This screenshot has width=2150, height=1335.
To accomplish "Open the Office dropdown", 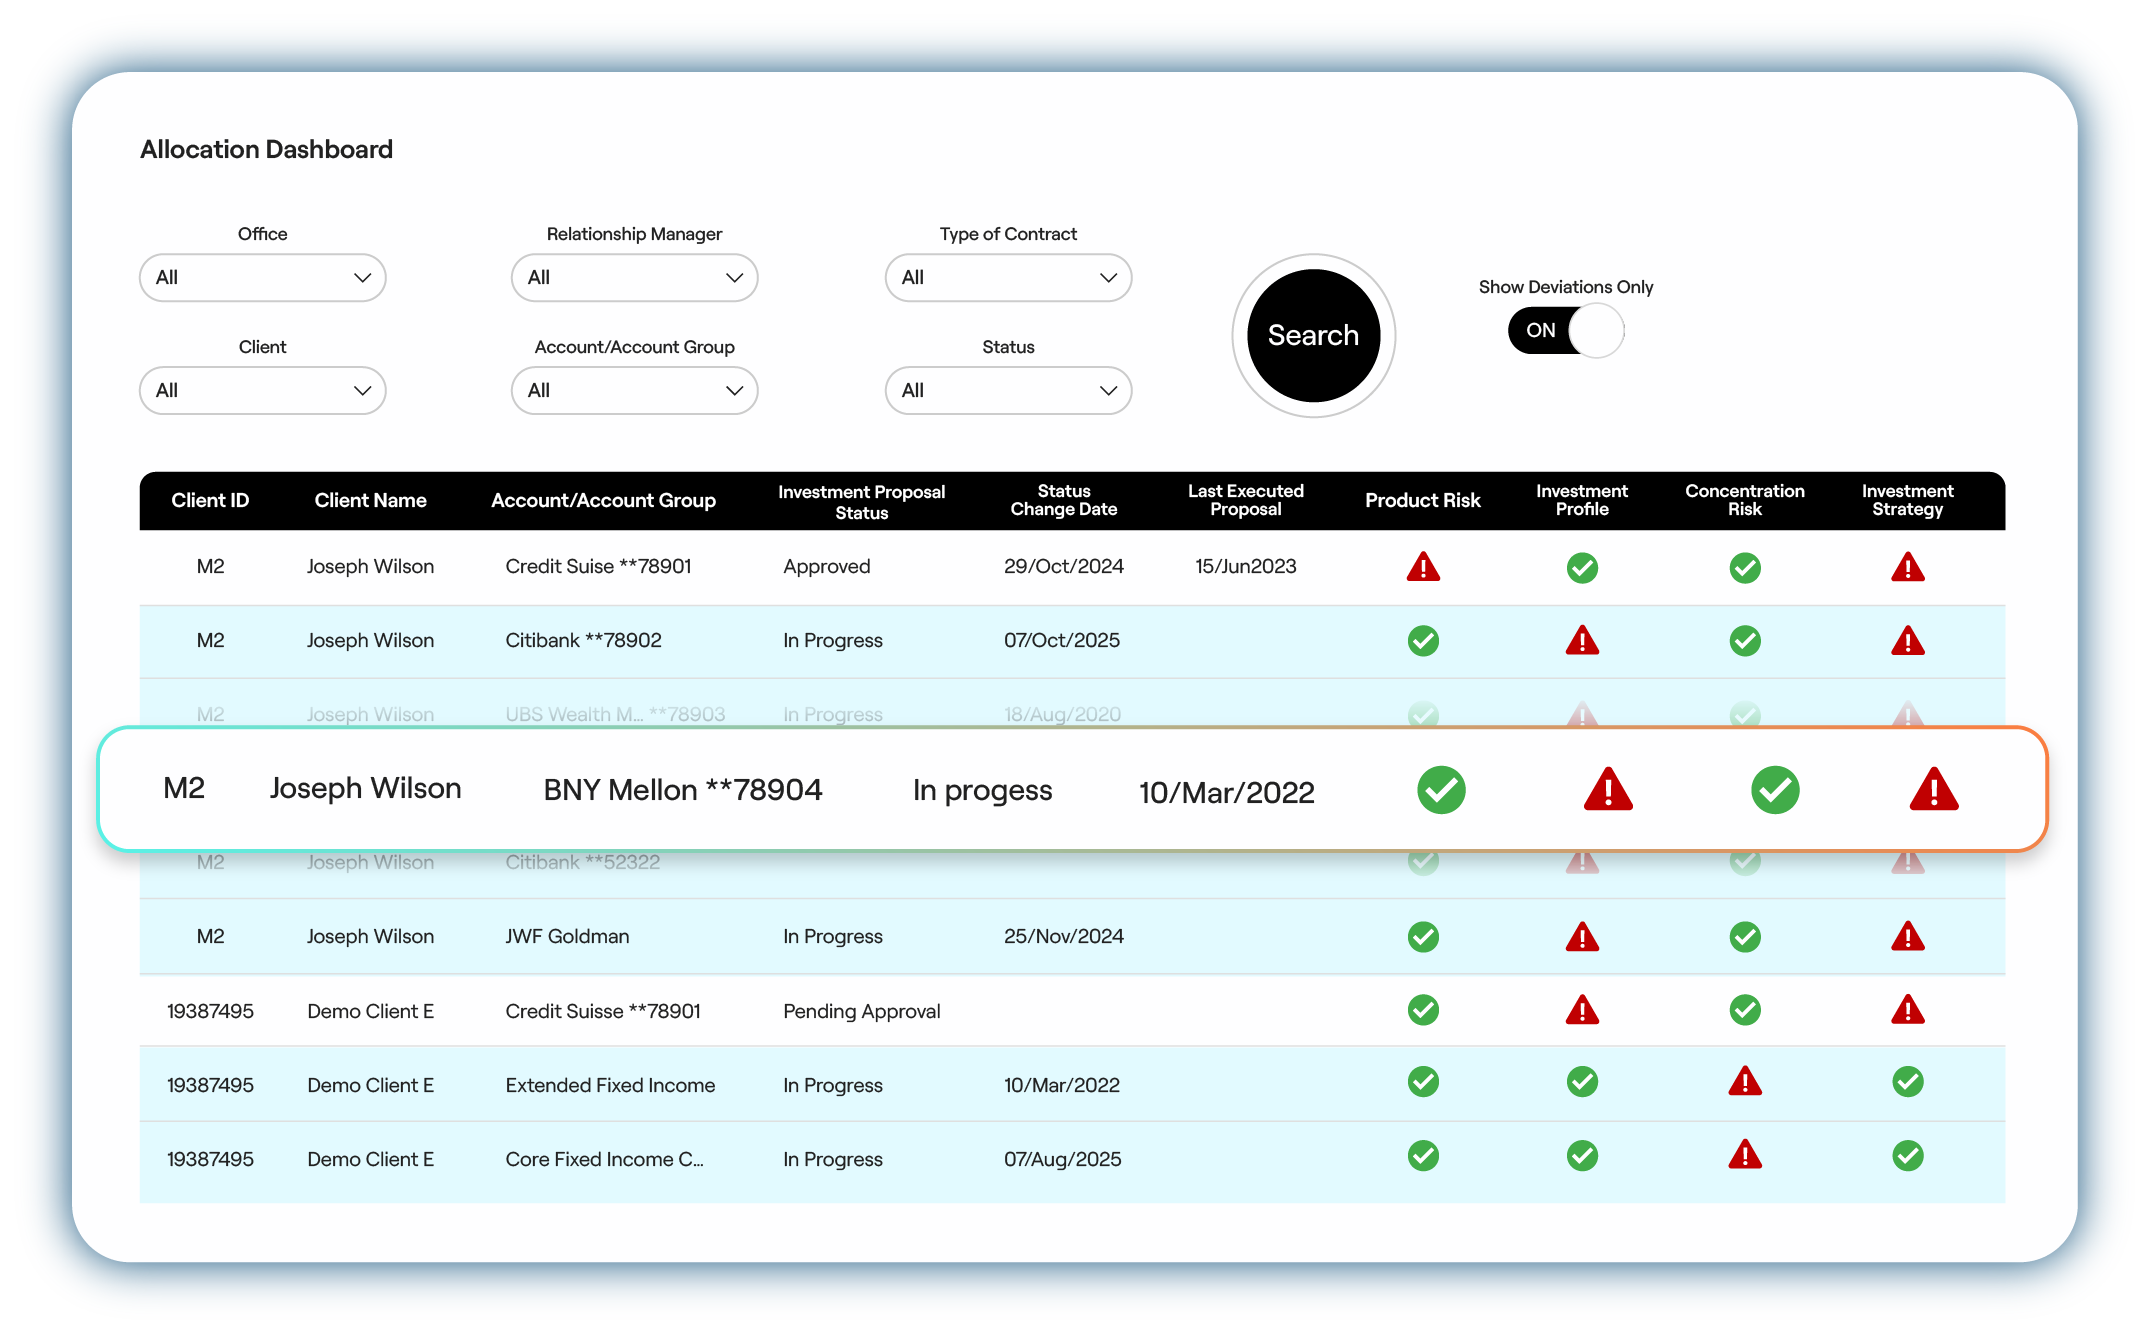I will click(262, 278).
